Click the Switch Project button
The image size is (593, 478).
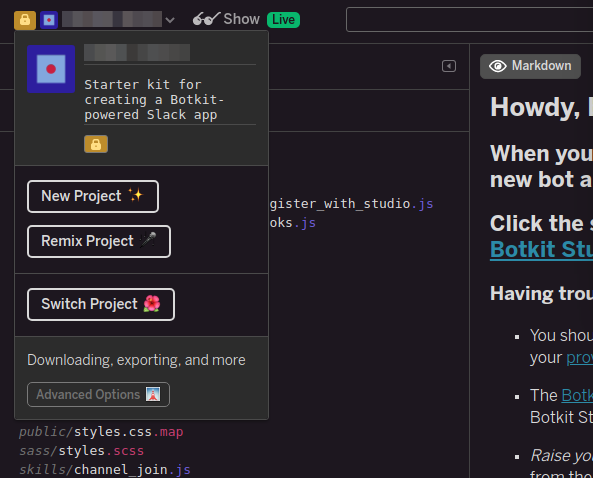tap(101, 304)
